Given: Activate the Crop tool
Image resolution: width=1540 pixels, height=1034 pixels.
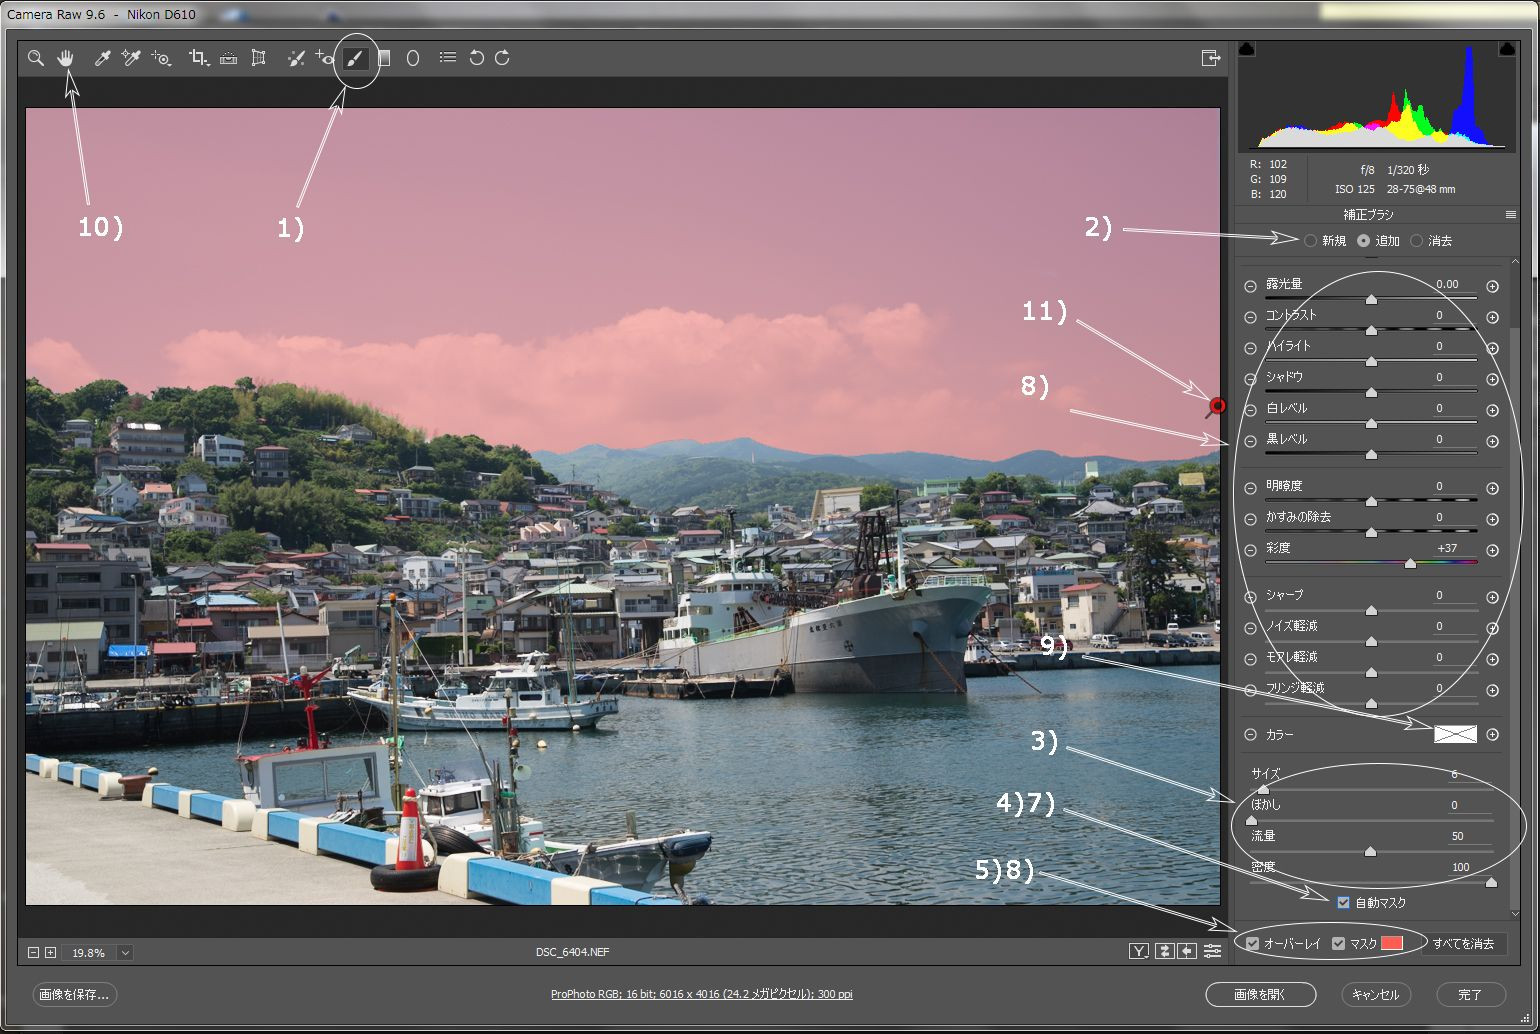Looking at the screenshot, I should 198,58.
